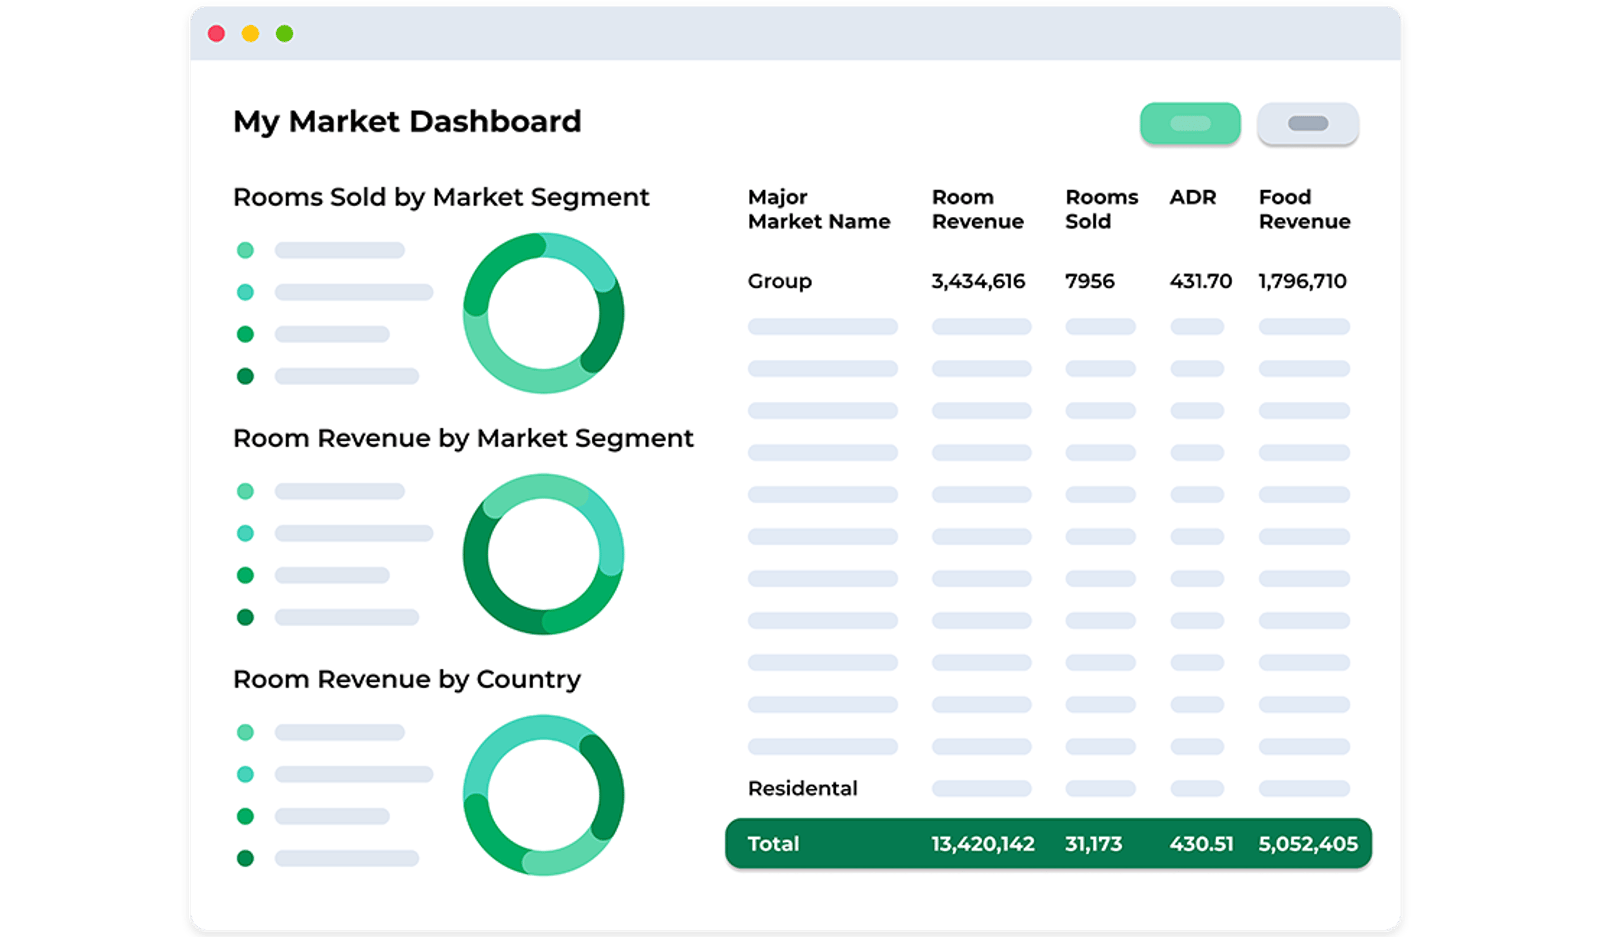
Task: Click the Group ADR value 431.70
Action: point(1201,281)
